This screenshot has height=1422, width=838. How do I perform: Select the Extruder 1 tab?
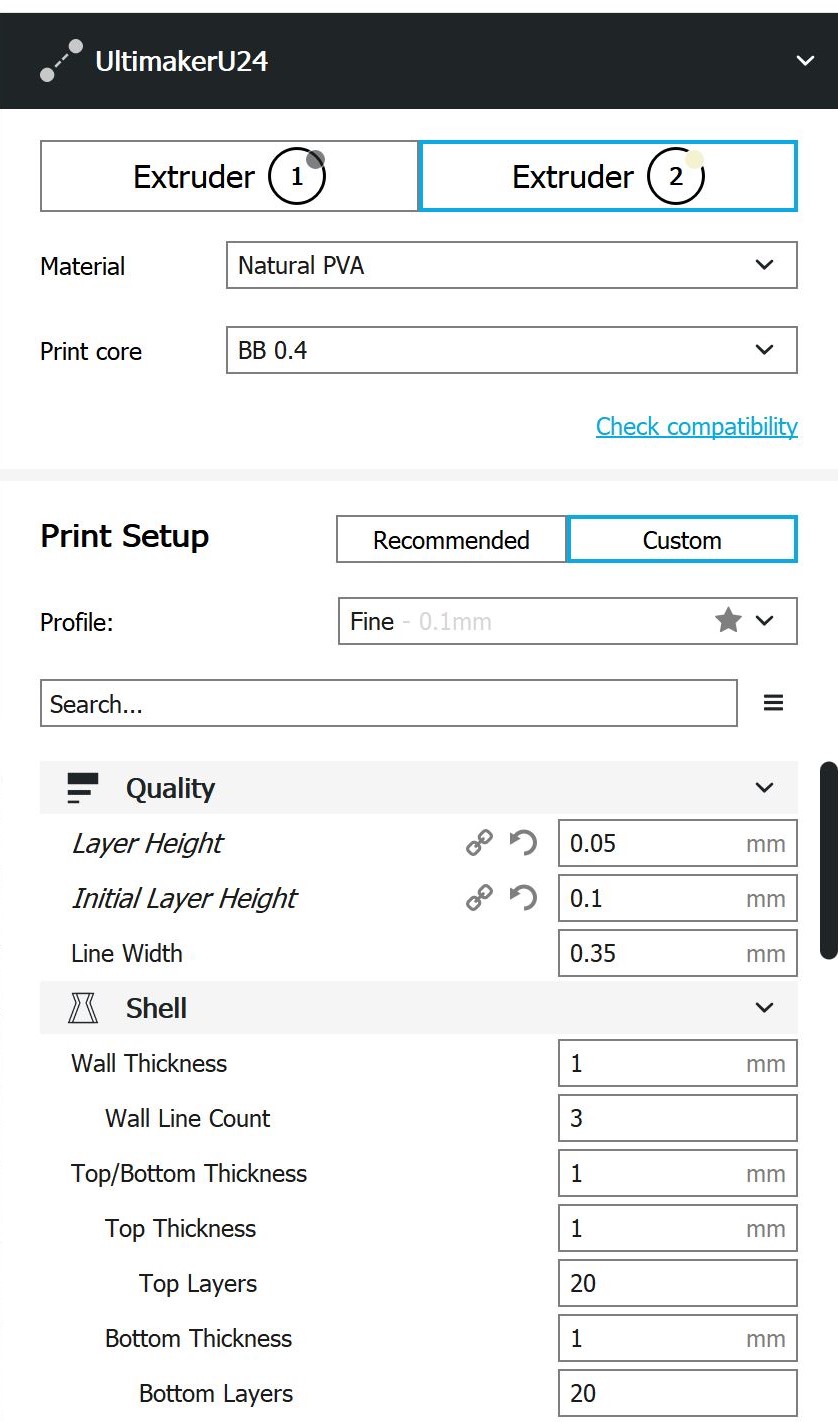pyautogui.click(x=229, y=177)
